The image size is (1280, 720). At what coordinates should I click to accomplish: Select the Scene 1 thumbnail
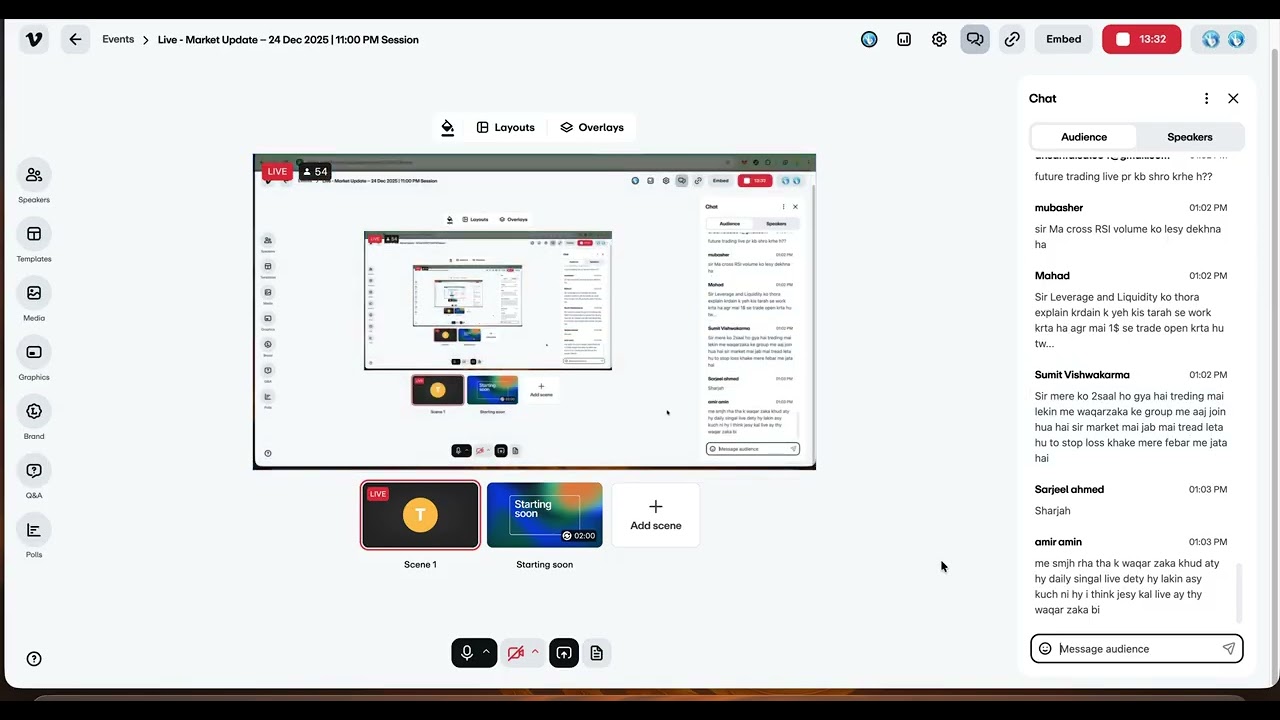[420, 515]
